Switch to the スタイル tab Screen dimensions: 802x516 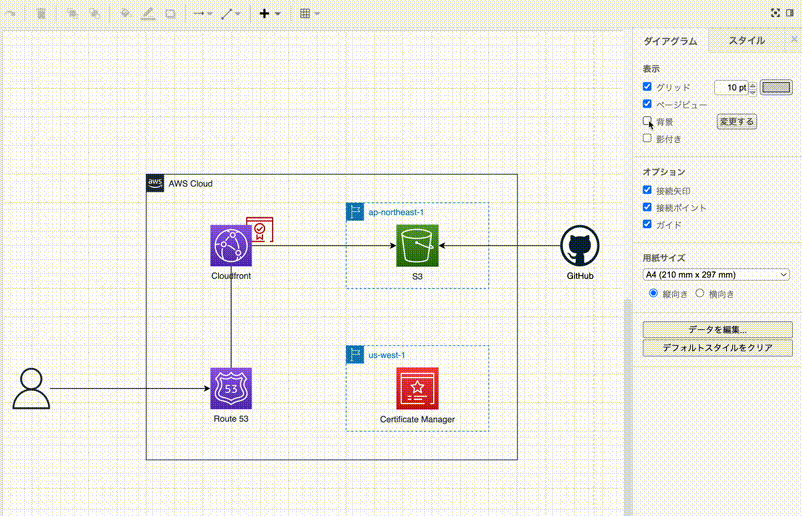[x=746, y=41]
